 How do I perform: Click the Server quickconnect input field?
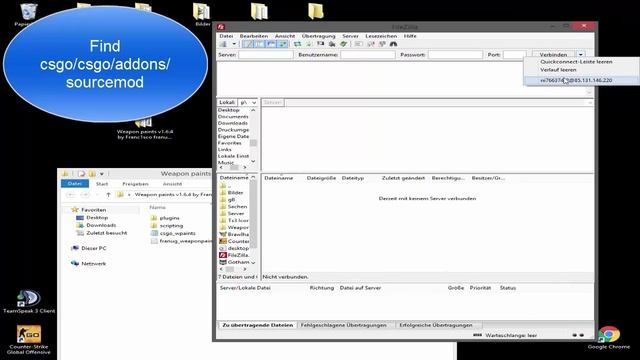click(x=266, y=55)
